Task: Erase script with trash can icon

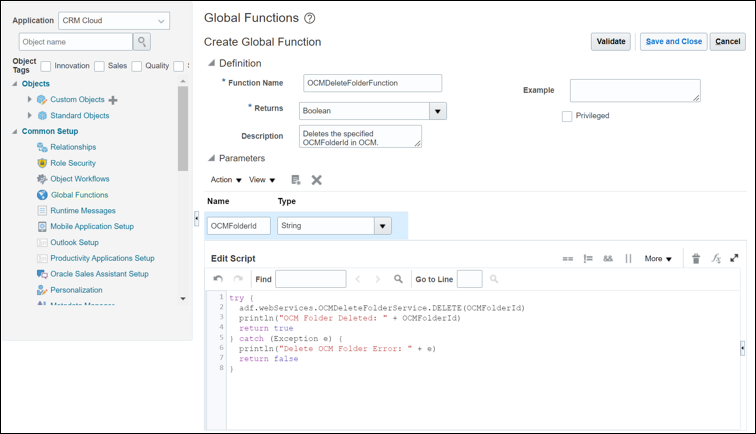Action: [x=696, y=259]
